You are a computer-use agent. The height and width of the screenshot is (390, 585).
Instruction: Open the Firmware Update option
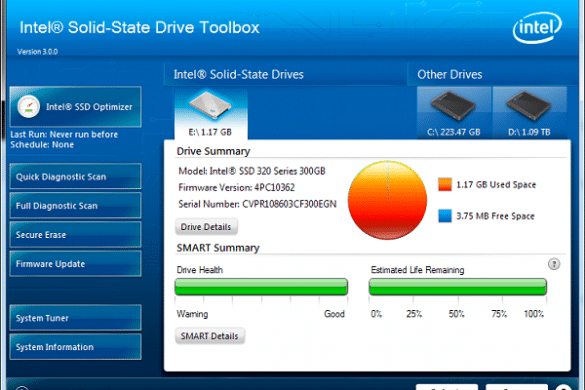tap(75, 263)
